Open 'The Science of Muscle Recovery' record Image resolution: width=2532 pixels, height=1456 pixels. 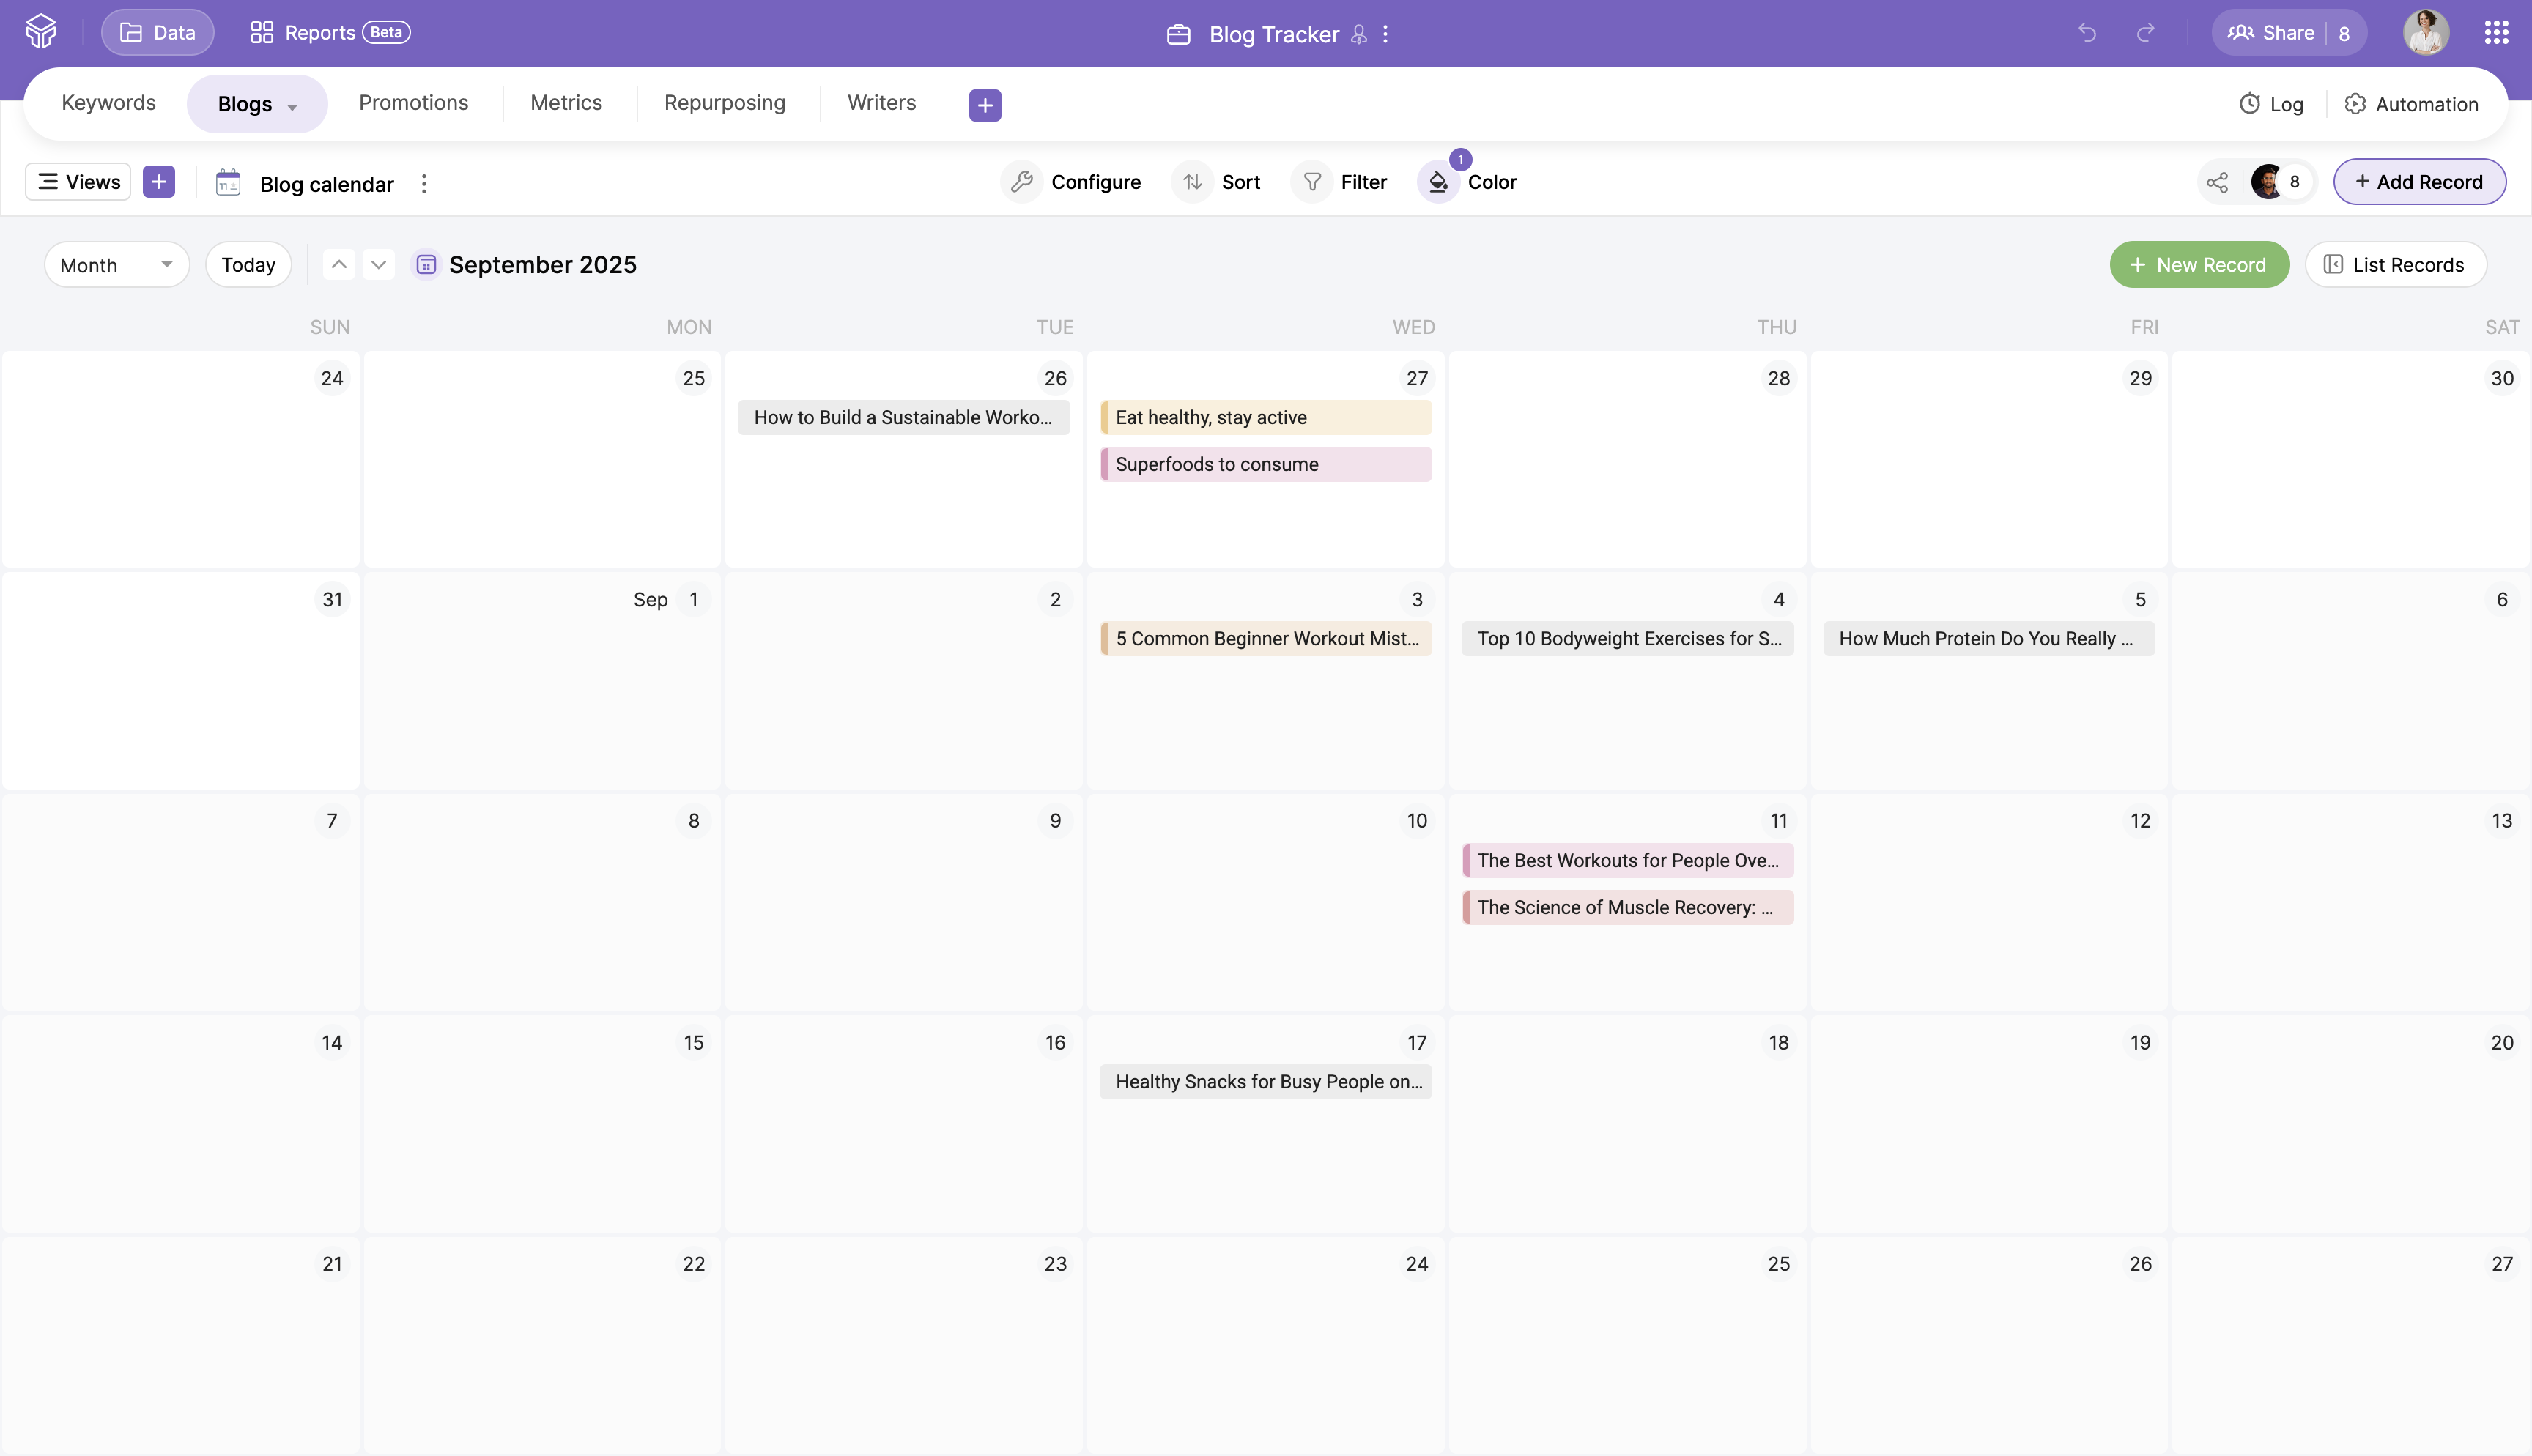1627,908
